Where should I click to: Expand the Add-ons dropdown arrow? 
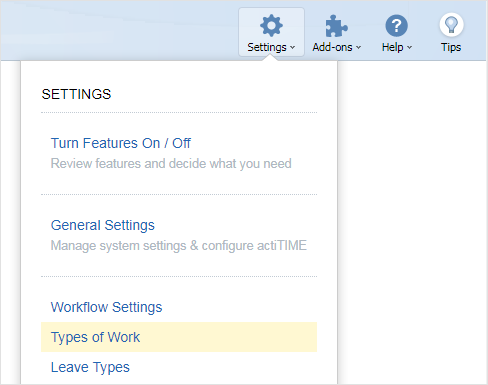(x=358, y=48)
